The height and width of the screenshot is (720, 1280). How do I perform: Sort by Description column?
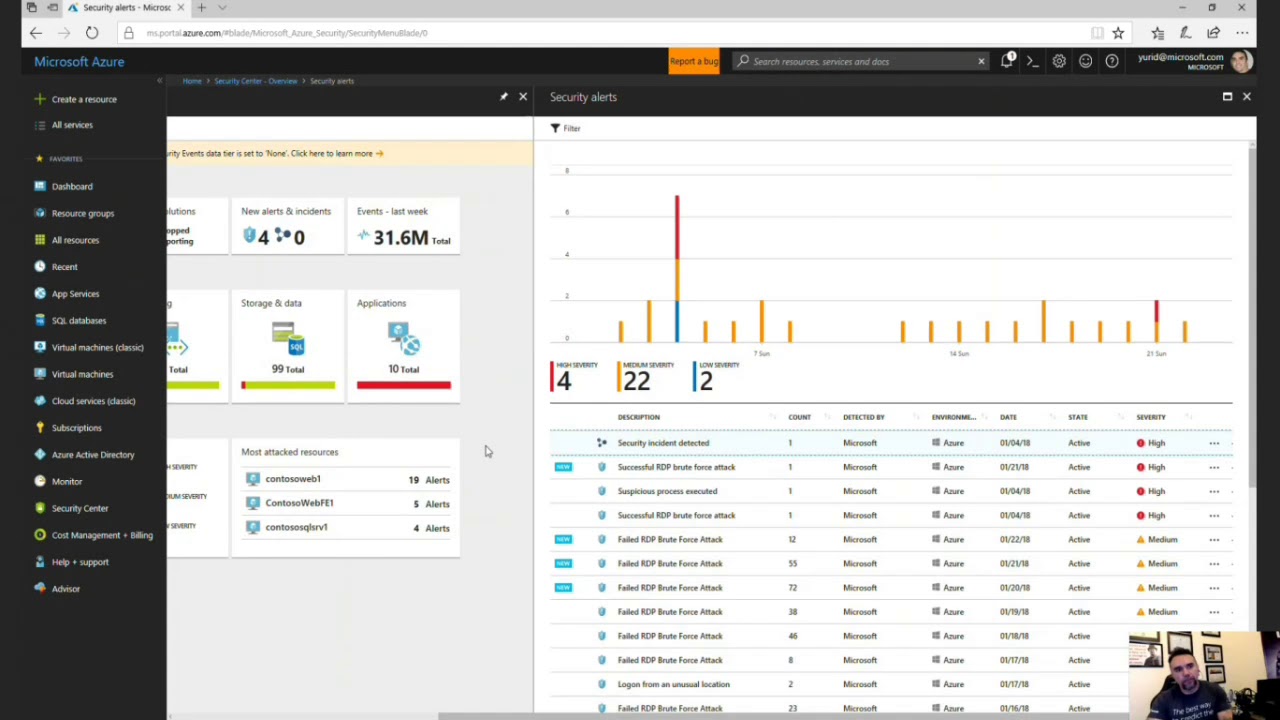click(x=638, y=417)
